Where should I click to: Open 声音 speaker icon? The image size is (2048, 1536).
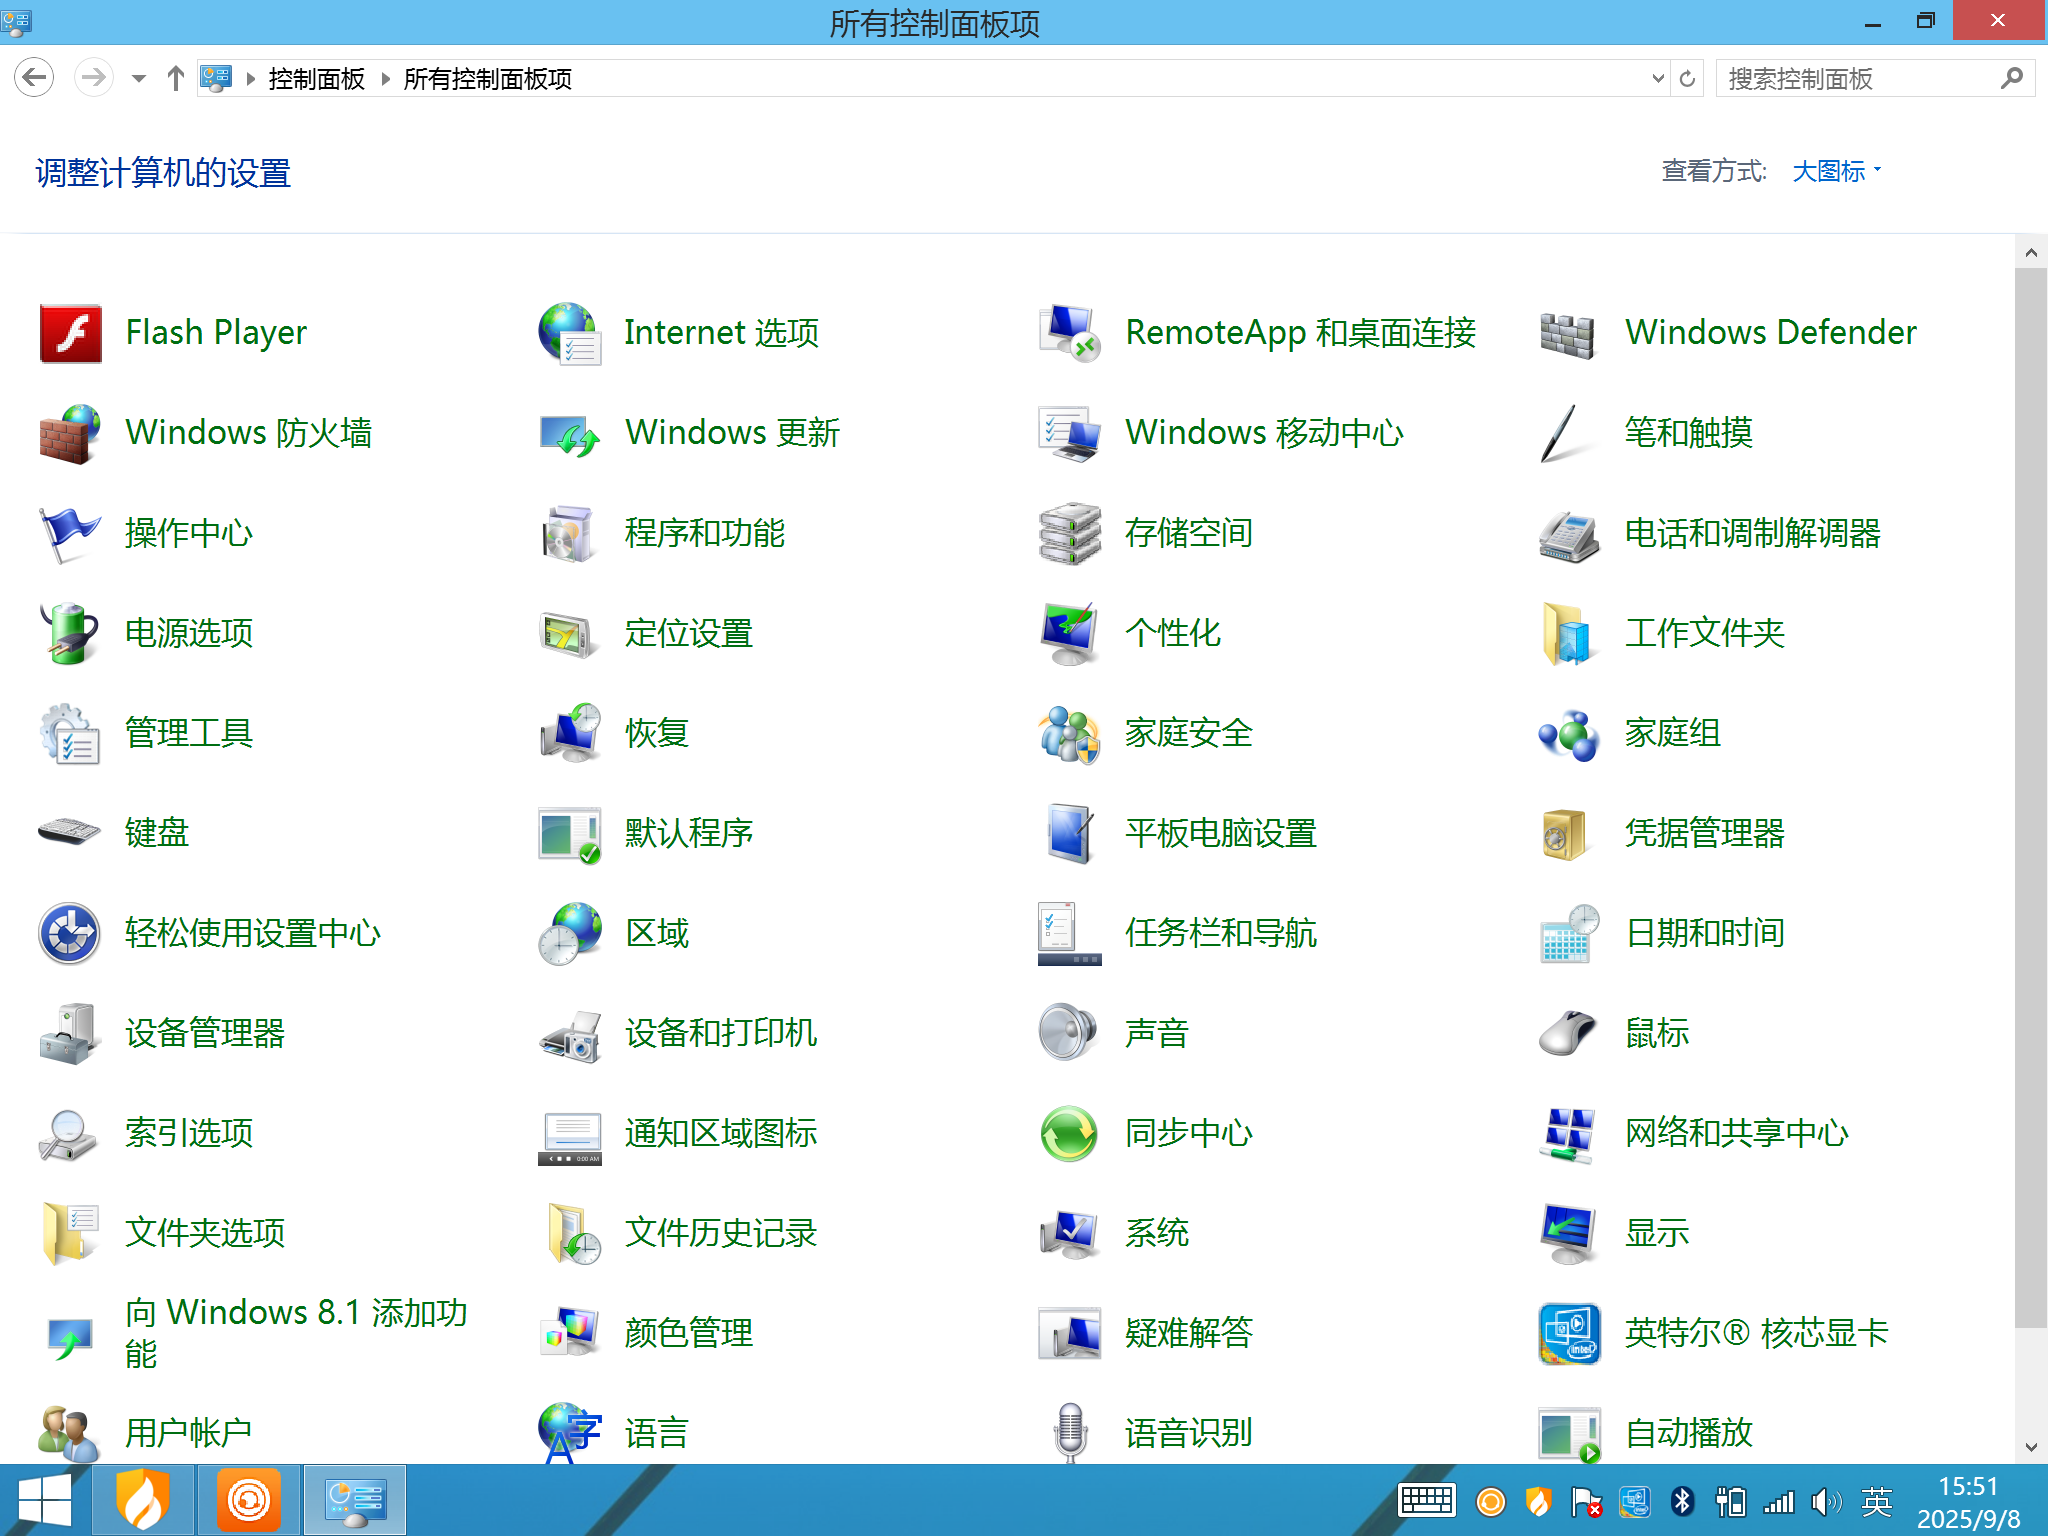1068,1032
